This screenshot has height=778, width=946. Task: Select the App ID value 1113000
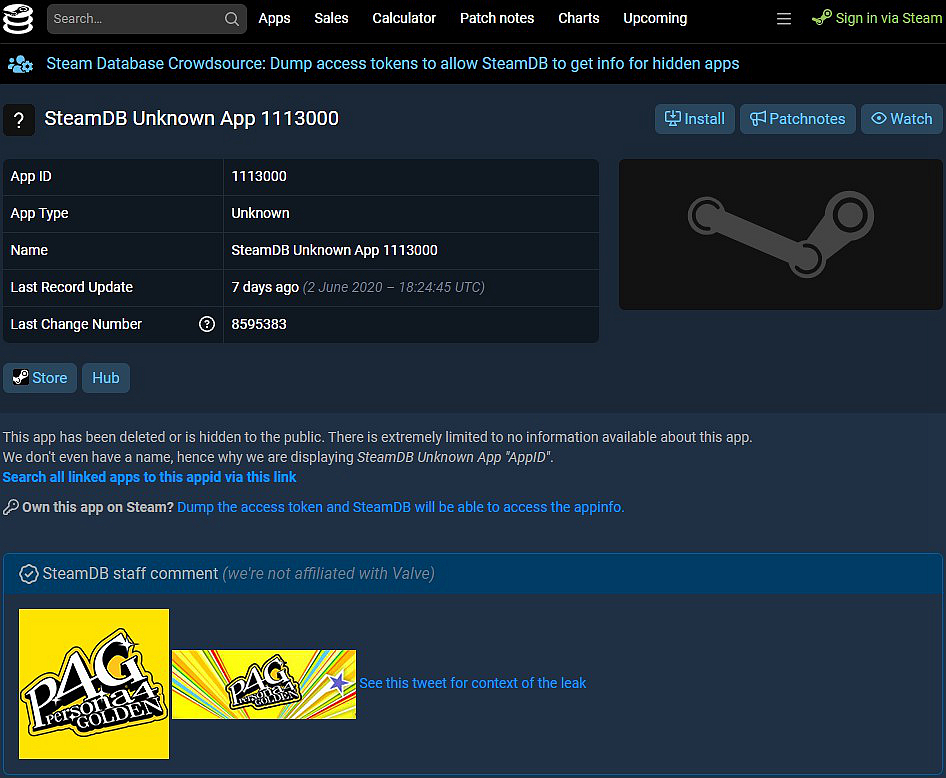259,177
